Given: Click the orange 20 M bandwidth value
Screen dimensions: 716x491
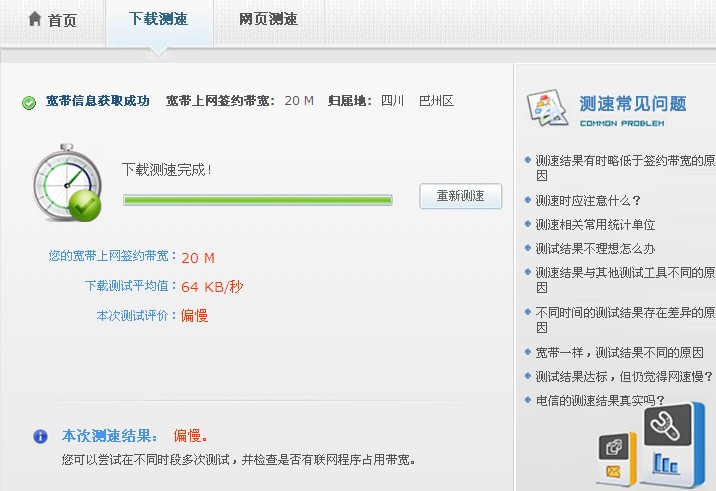Looking at the screenshot, I should [198, 258].
